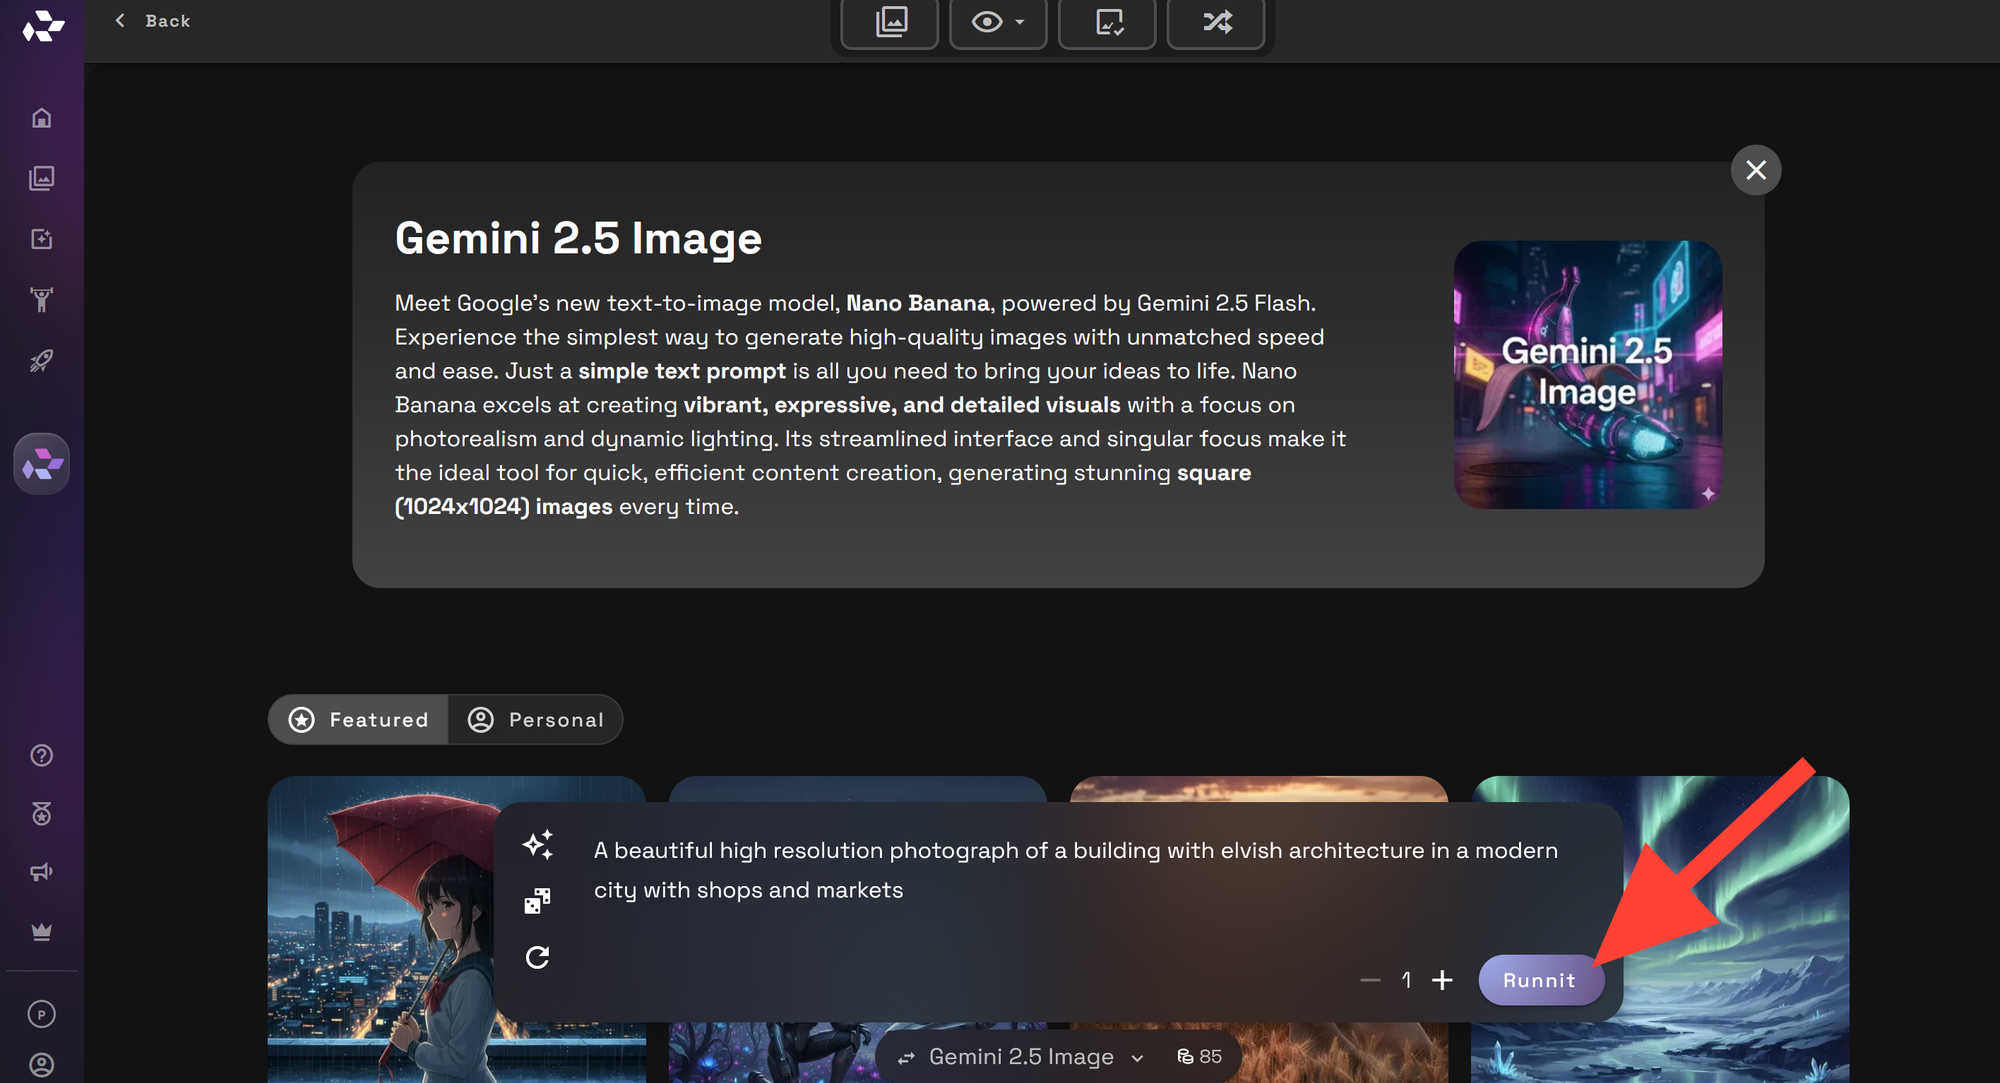Viewport: 2000px width, 1083px height.
Task: Open the megaphone announcements icon
Action: [x=42, y=871]
